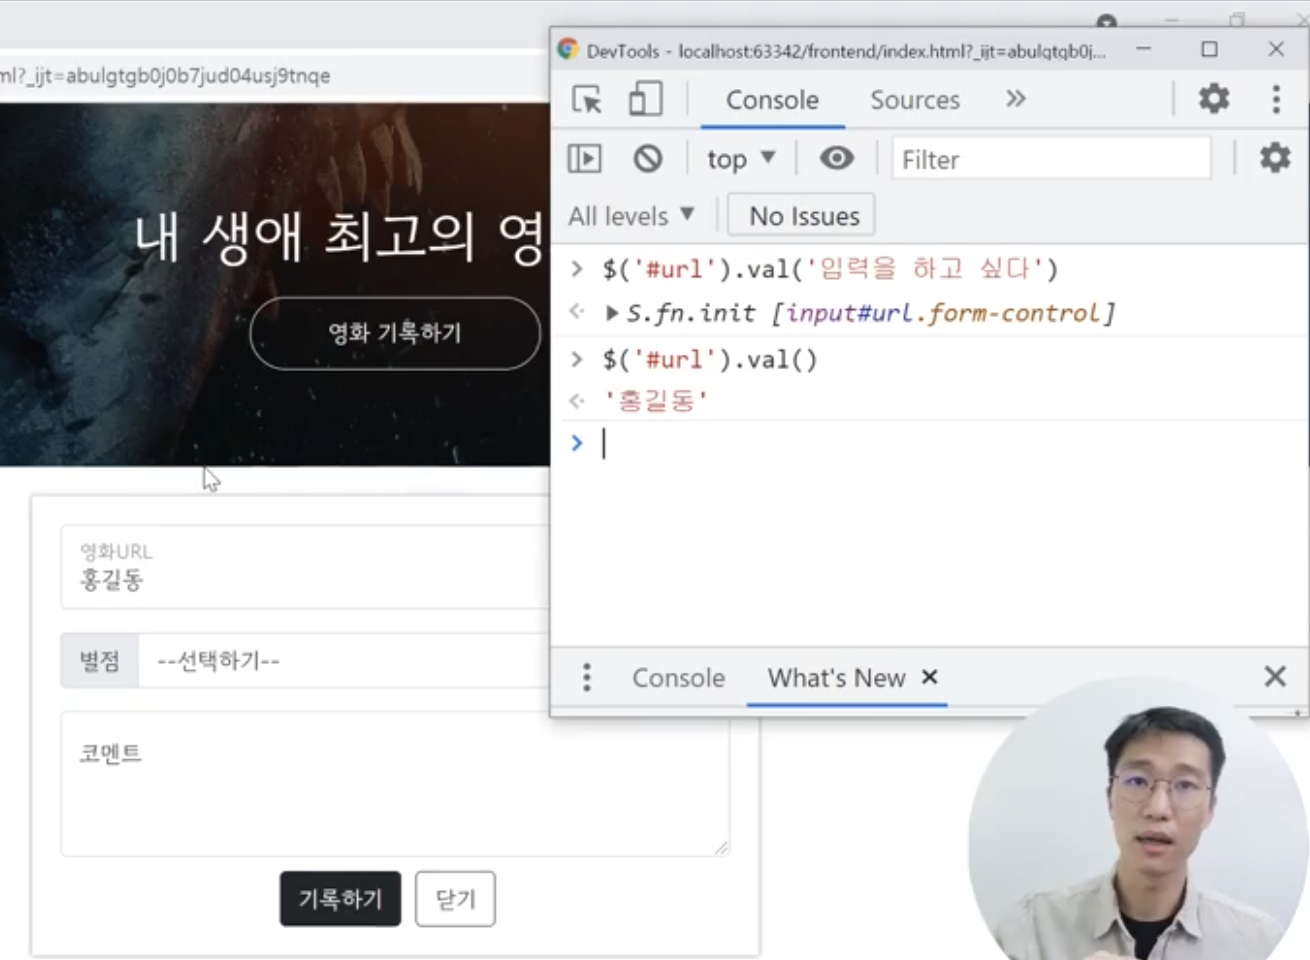
Task: Toggle the device toolbar icon
Action: (644, 99)
